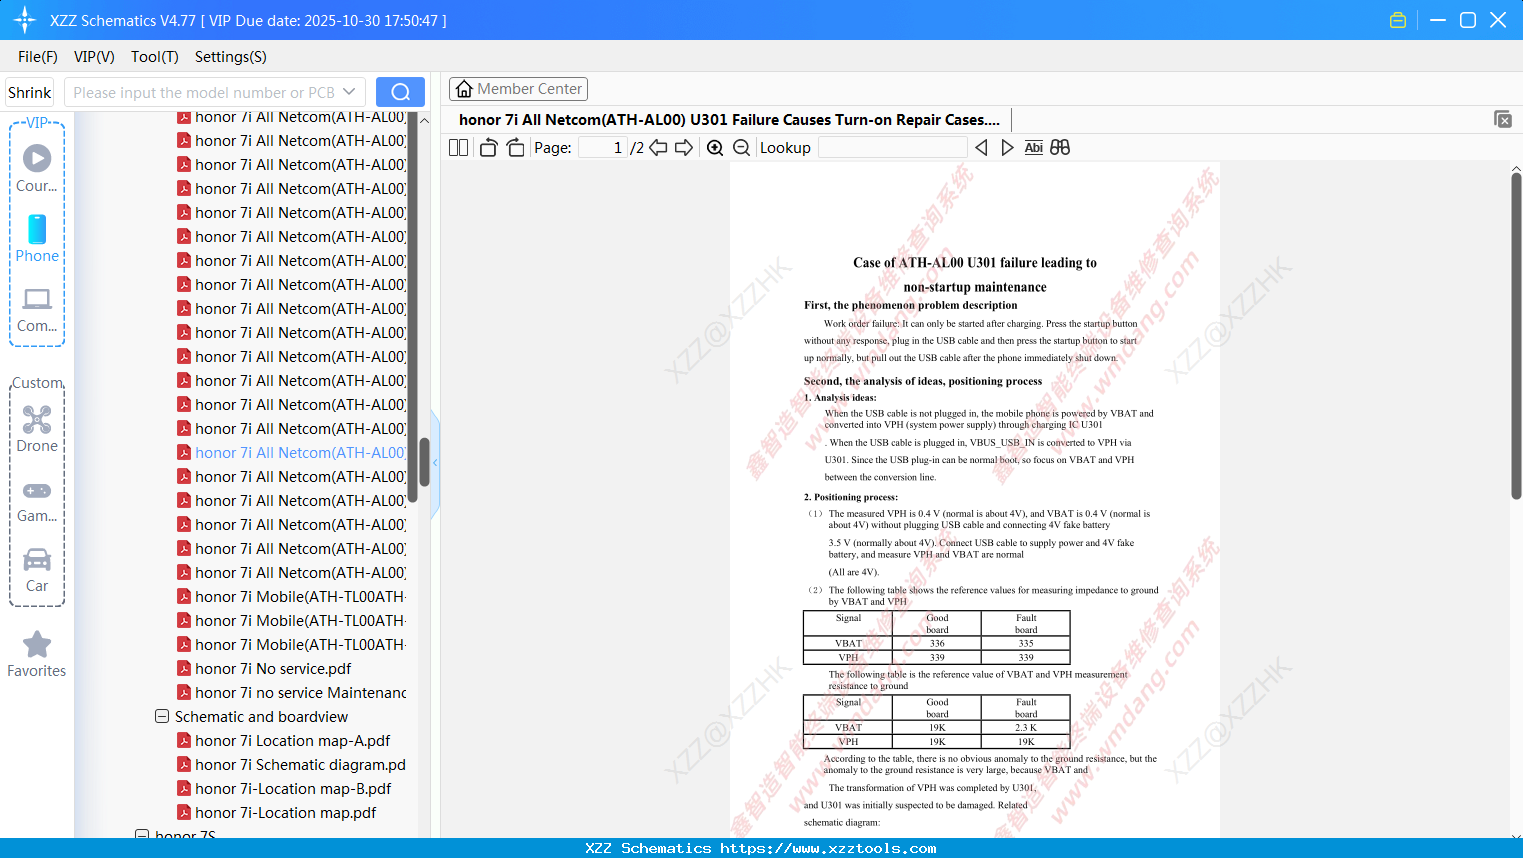The height and width of the screenshot is (858, 1523).
Task: Close the document viewer via top-right icon
Action: pyautogui.click(x=1503, y=119)
